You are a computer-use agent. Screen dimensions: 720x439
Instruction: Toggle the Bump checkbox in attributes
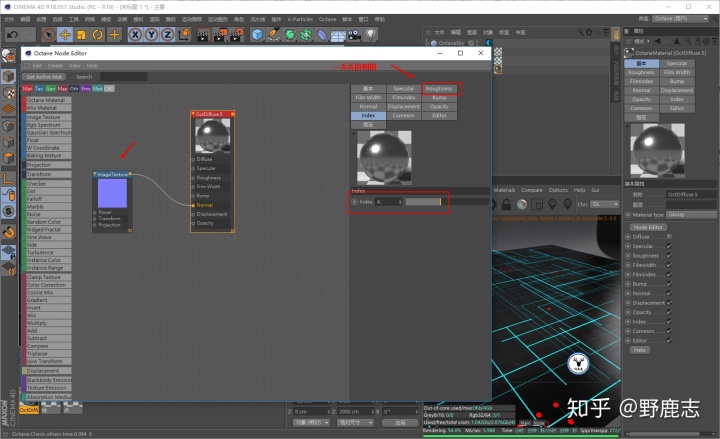tap(669, 284)
